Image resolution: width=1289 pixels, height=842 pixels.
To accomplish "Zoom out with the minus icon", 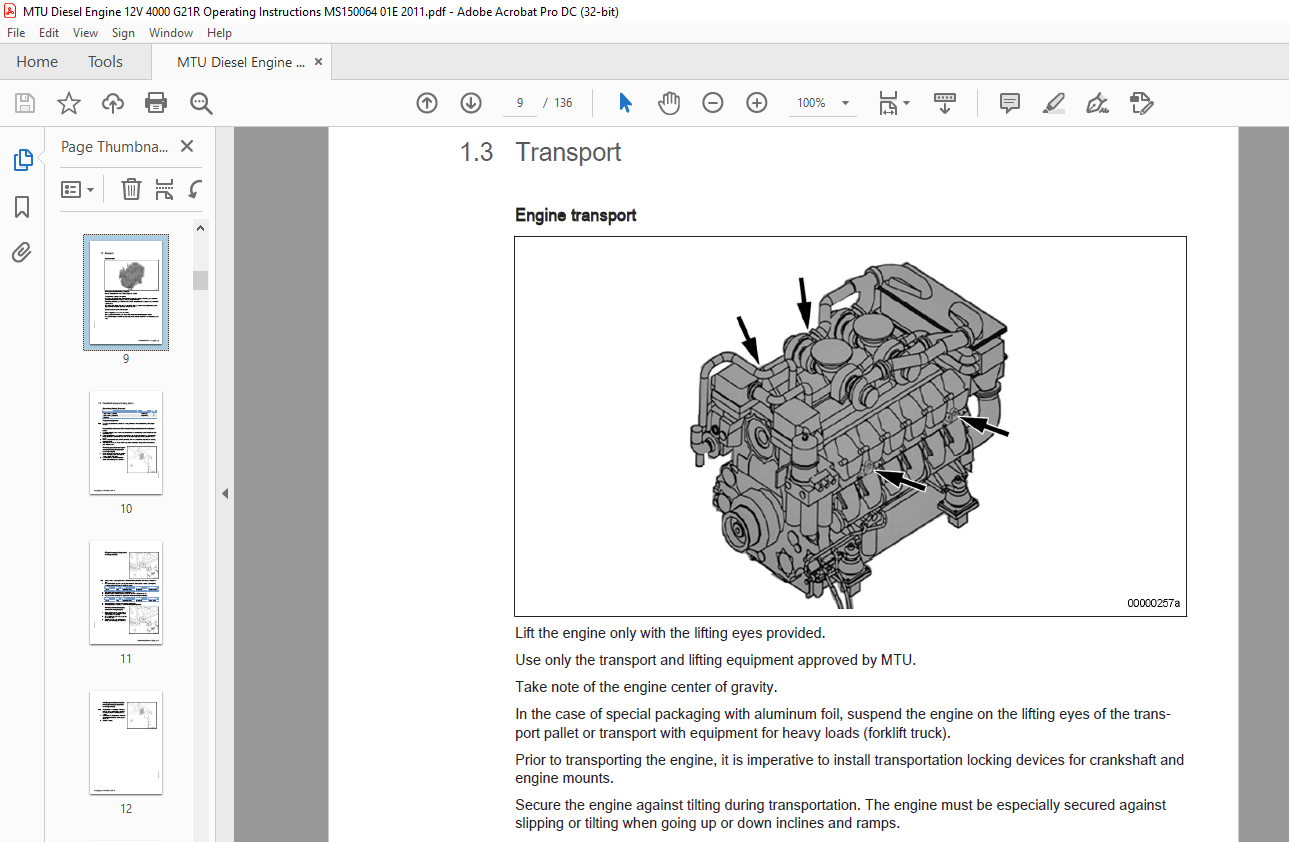I will [713, 103].
